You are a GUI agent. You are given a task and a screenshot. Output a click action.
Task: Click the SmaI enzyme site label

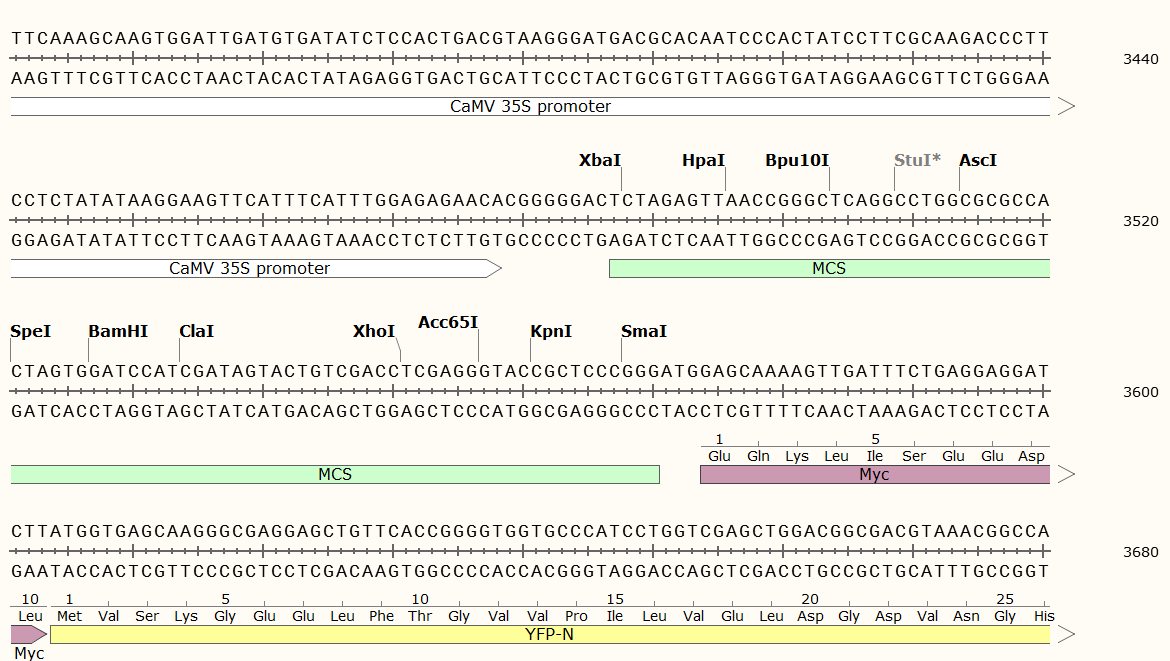[x=643, y=331]
